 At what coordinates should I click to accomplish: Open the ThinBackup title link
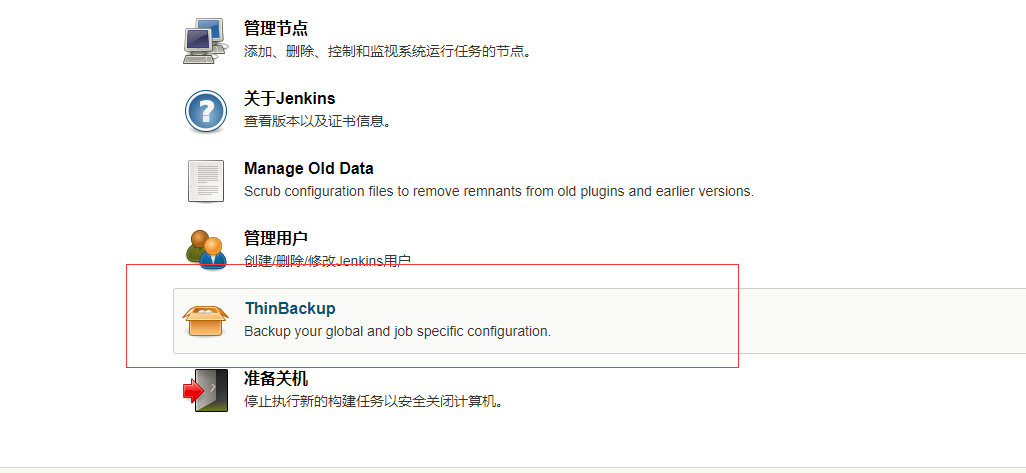pos(290,308)
